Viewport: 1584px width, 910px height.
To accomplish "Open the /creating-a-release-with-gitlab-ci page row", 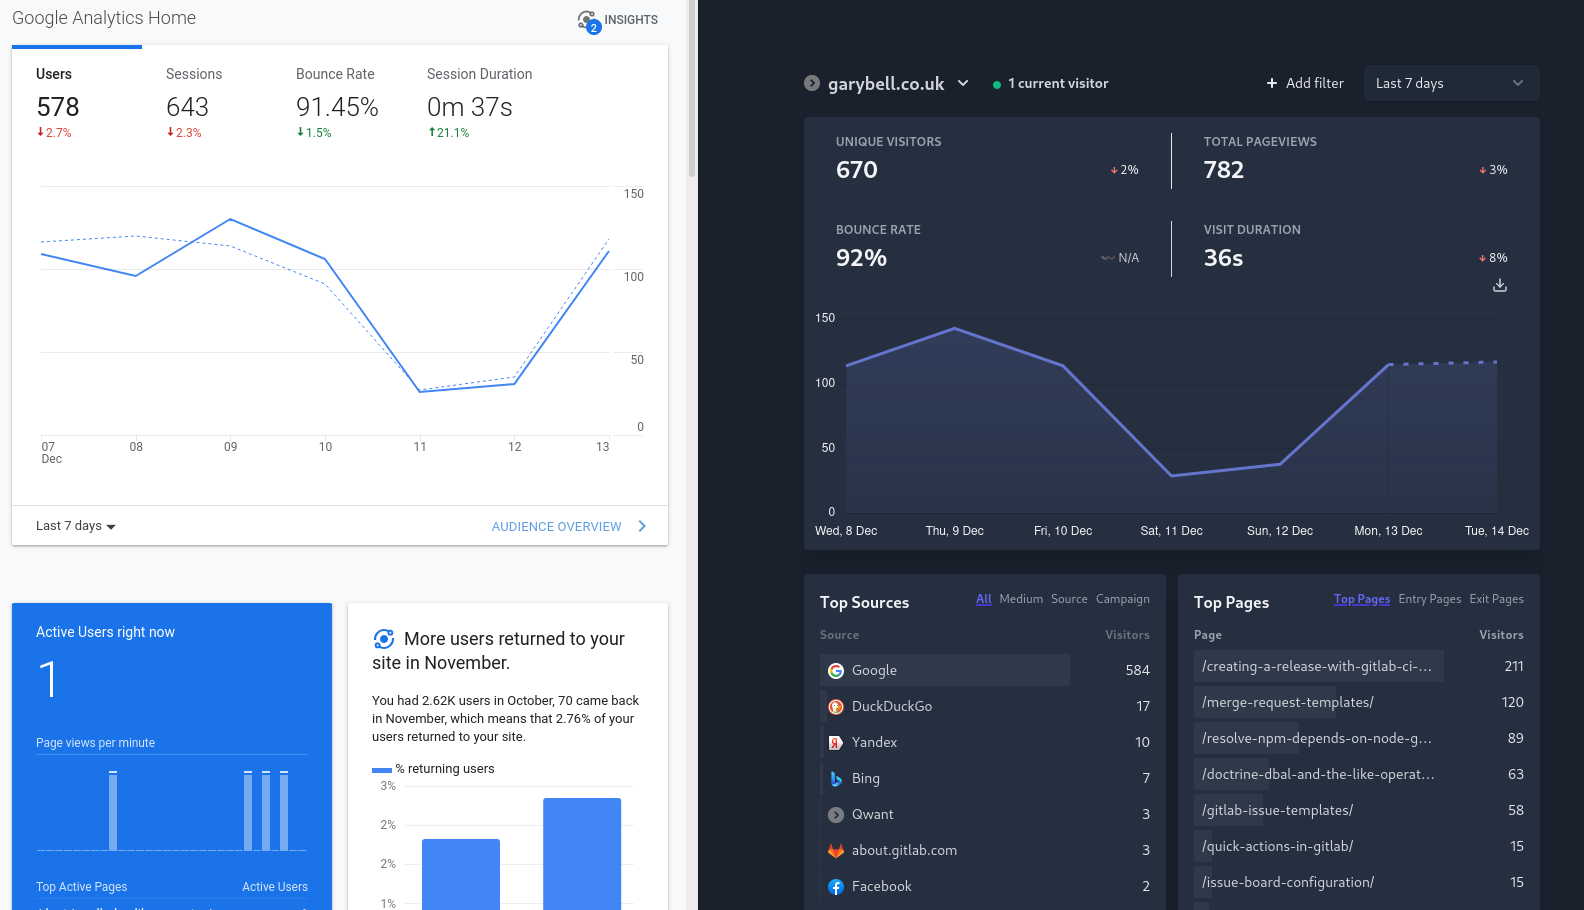I will point(1359,666).
